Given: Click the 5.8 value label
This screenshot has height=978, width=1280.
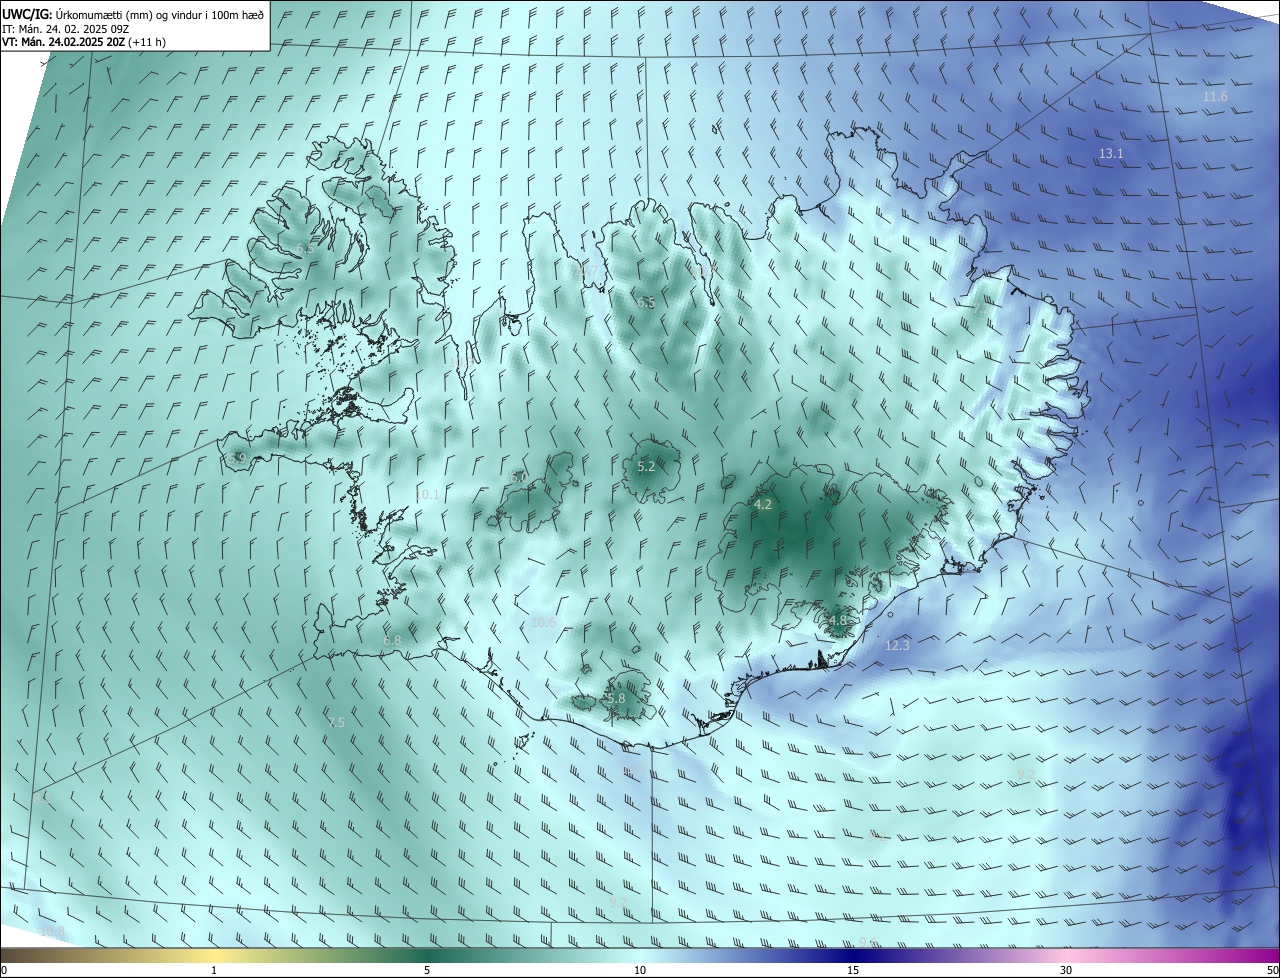Looking at the screenshot, I should 616,699.
